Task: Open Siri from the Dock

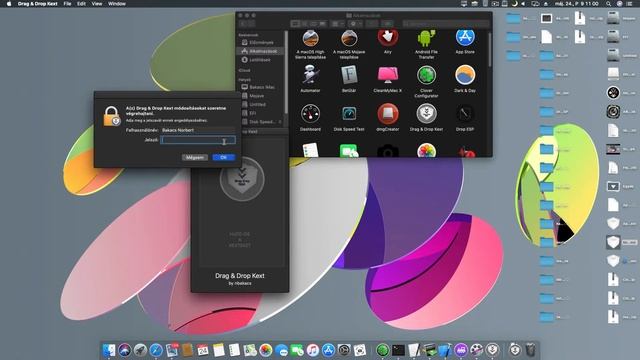Action: point(124,350)
